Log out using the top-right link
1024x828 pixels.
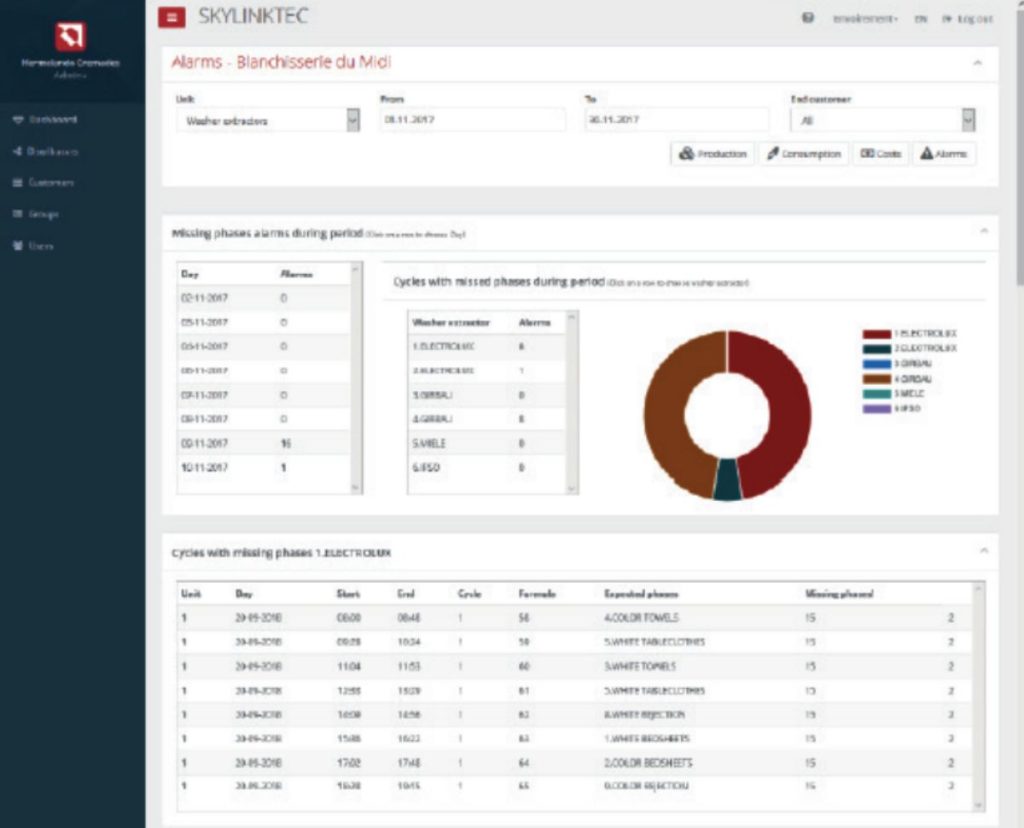966,19
